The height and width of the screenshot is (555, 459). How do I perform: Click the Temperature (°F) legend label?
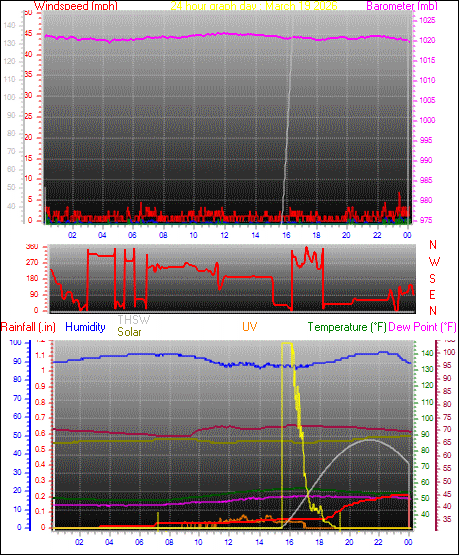point(347,327)
